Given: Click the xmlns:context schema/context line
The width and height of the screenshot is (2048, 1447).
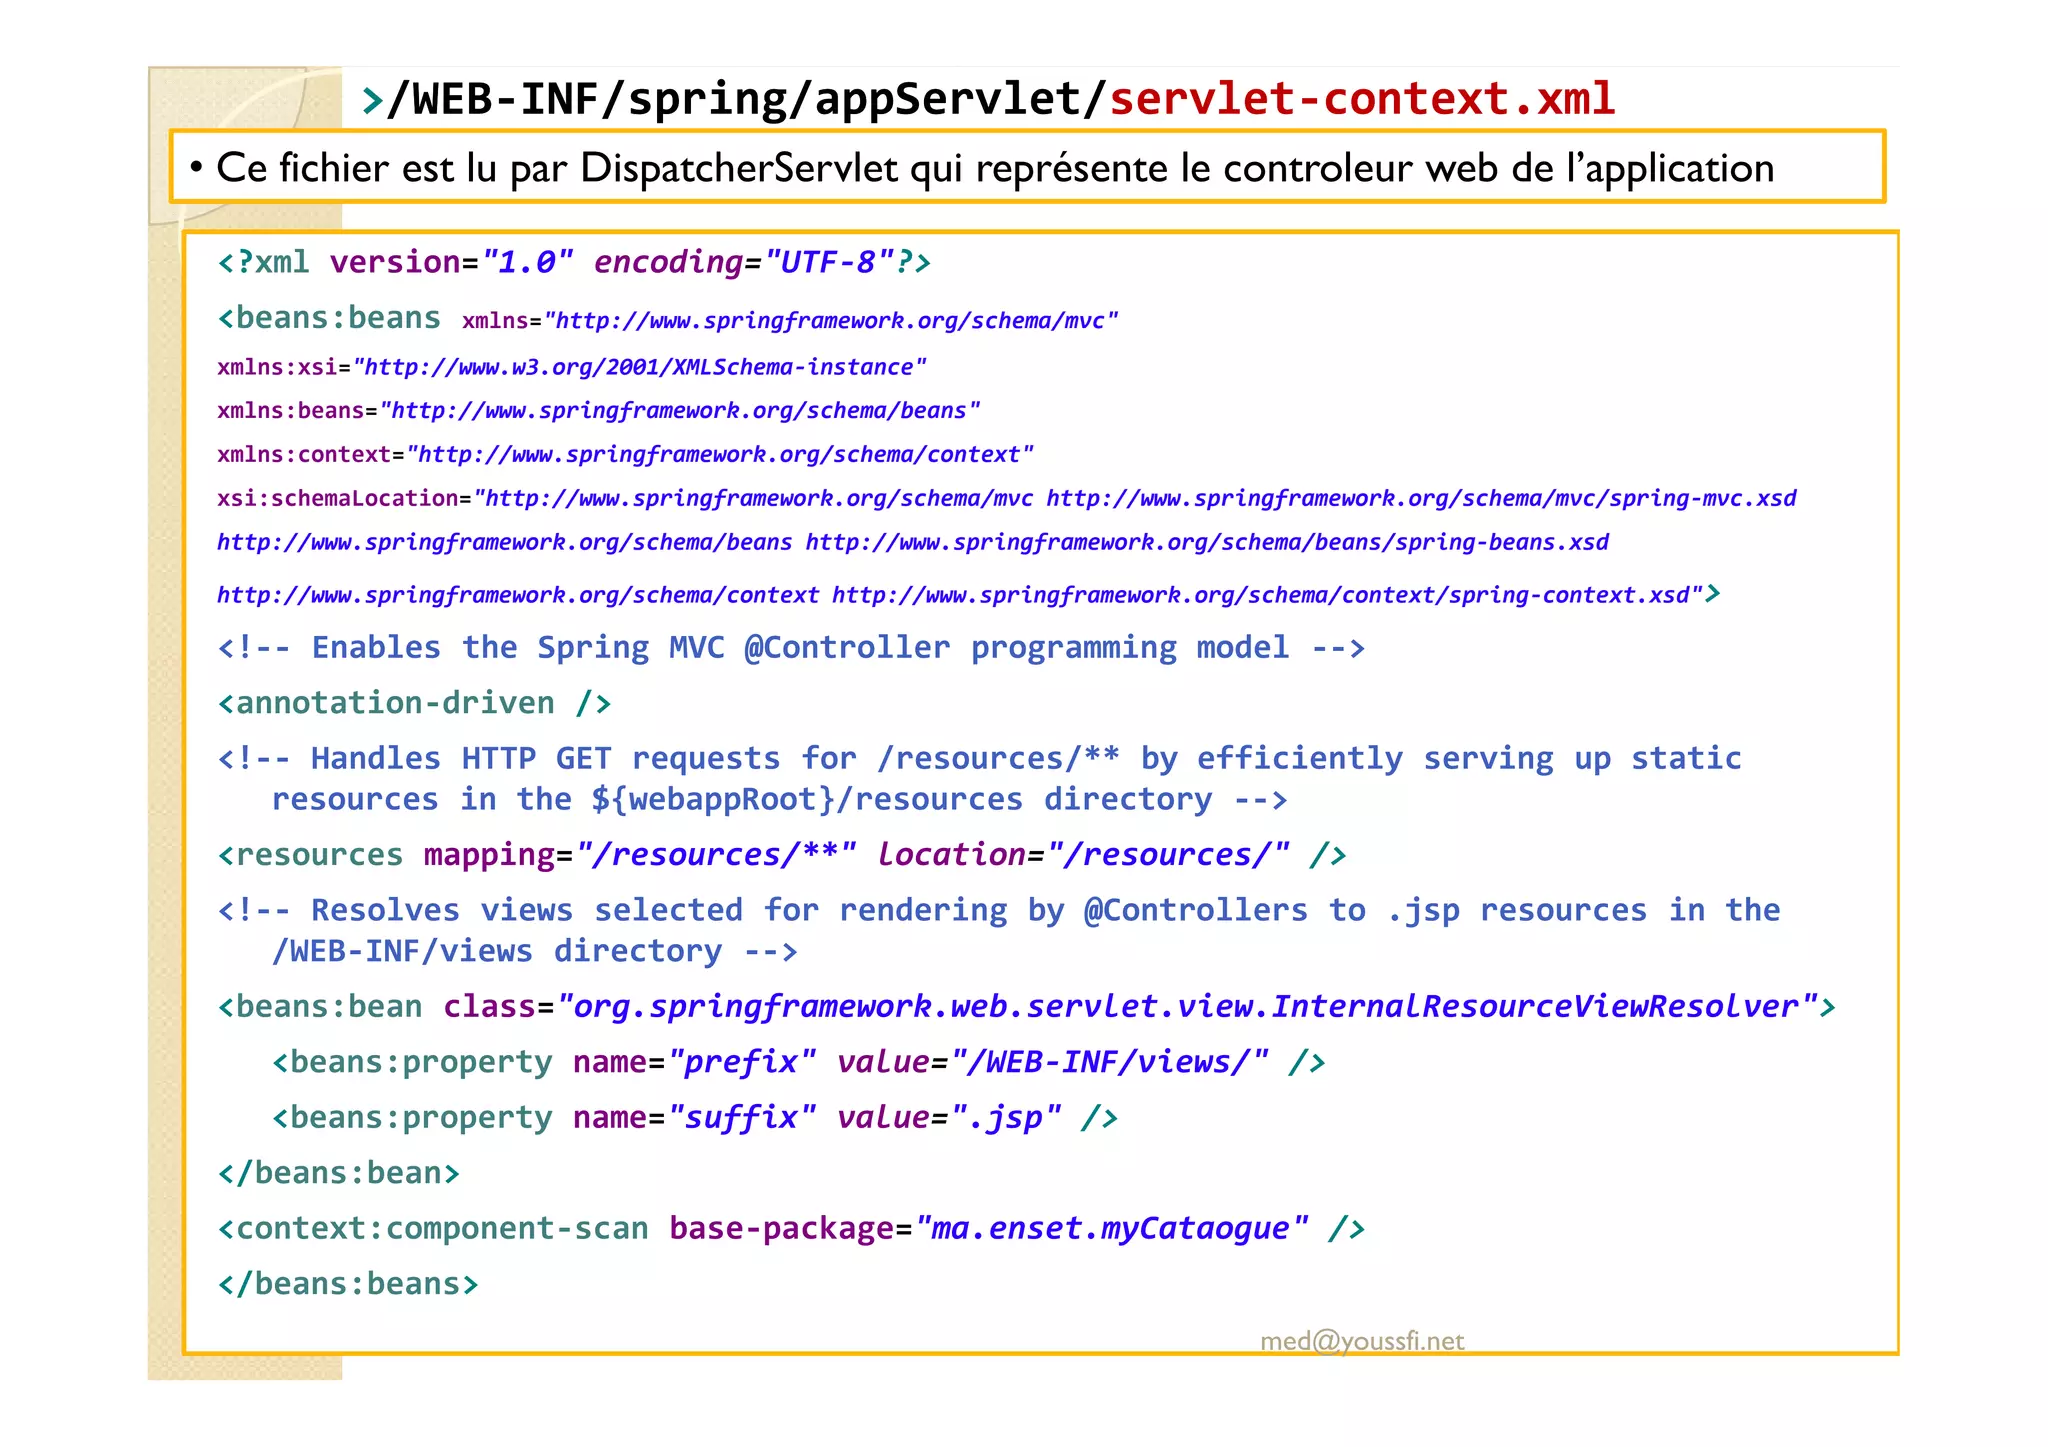Looking at the screenshot, I should (625, 455).
